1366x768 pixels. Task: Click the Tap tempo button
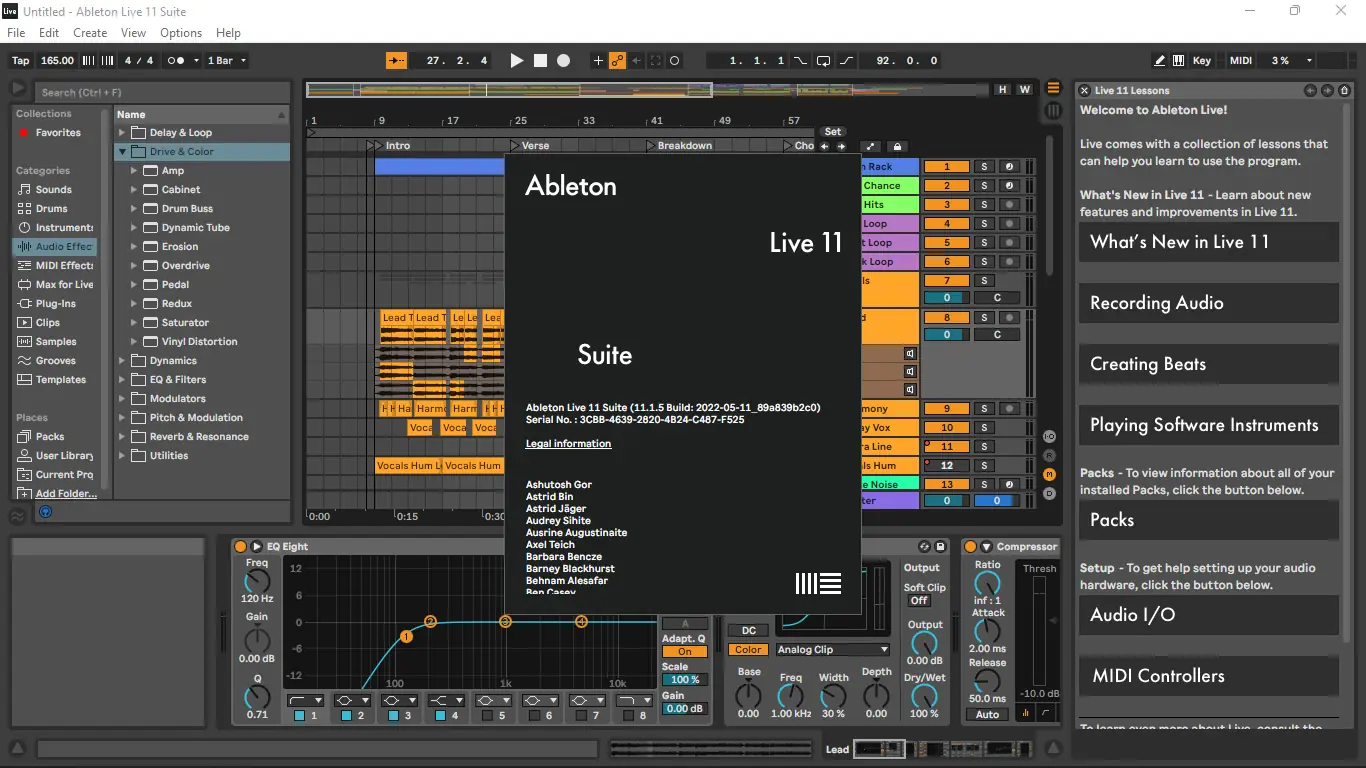click(21, 61)
